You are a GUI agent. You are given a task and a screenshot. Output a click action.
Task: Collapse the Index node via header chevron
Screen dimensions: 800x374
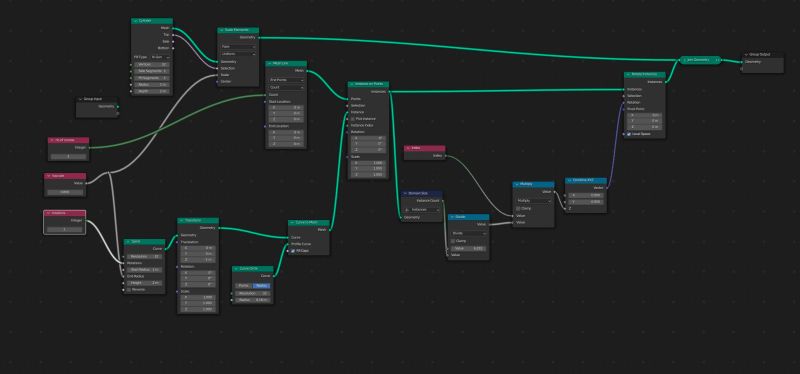click(408, 148)
